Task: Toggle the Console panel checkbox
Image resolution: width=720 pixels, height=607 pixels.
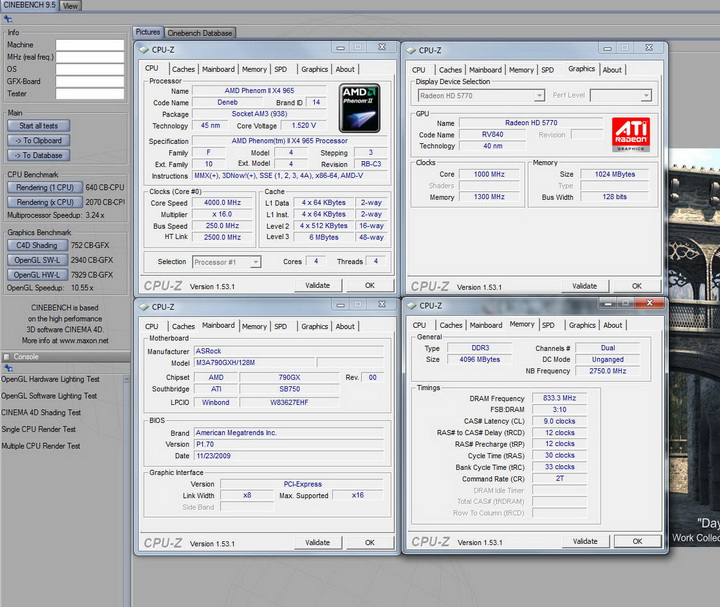Action: click(6, 357)
